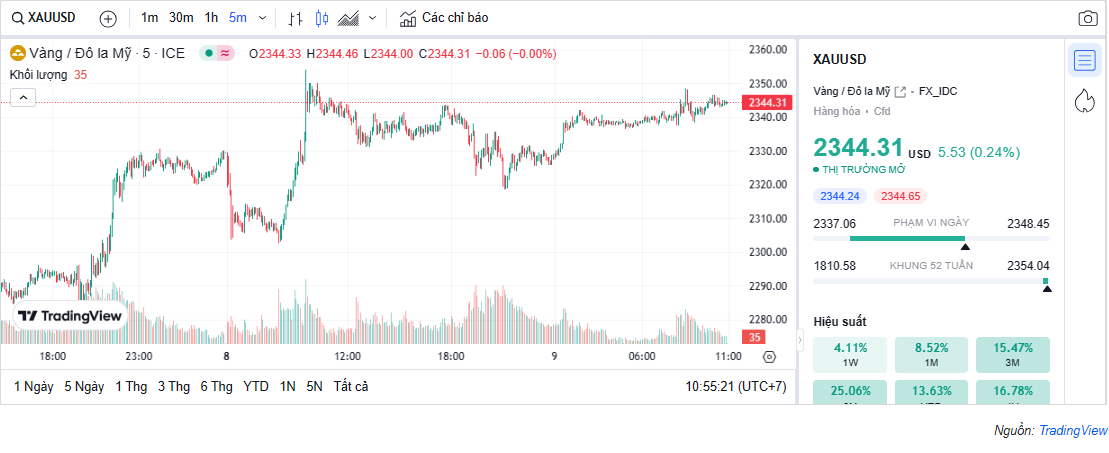Open the TradingView source link
The width and height of the screenshot is (1109, 453).
pyautogui.click(x=1073, y=430)
